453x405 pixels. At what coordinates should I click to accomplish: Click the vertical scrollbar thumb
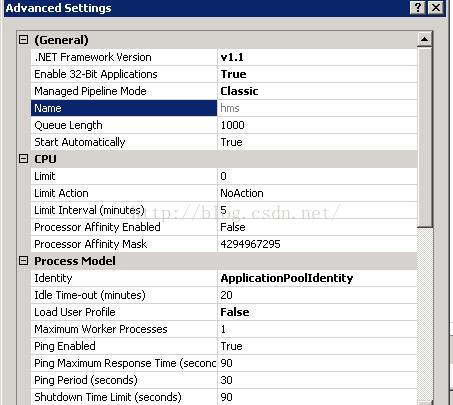[x=424, y=137]
